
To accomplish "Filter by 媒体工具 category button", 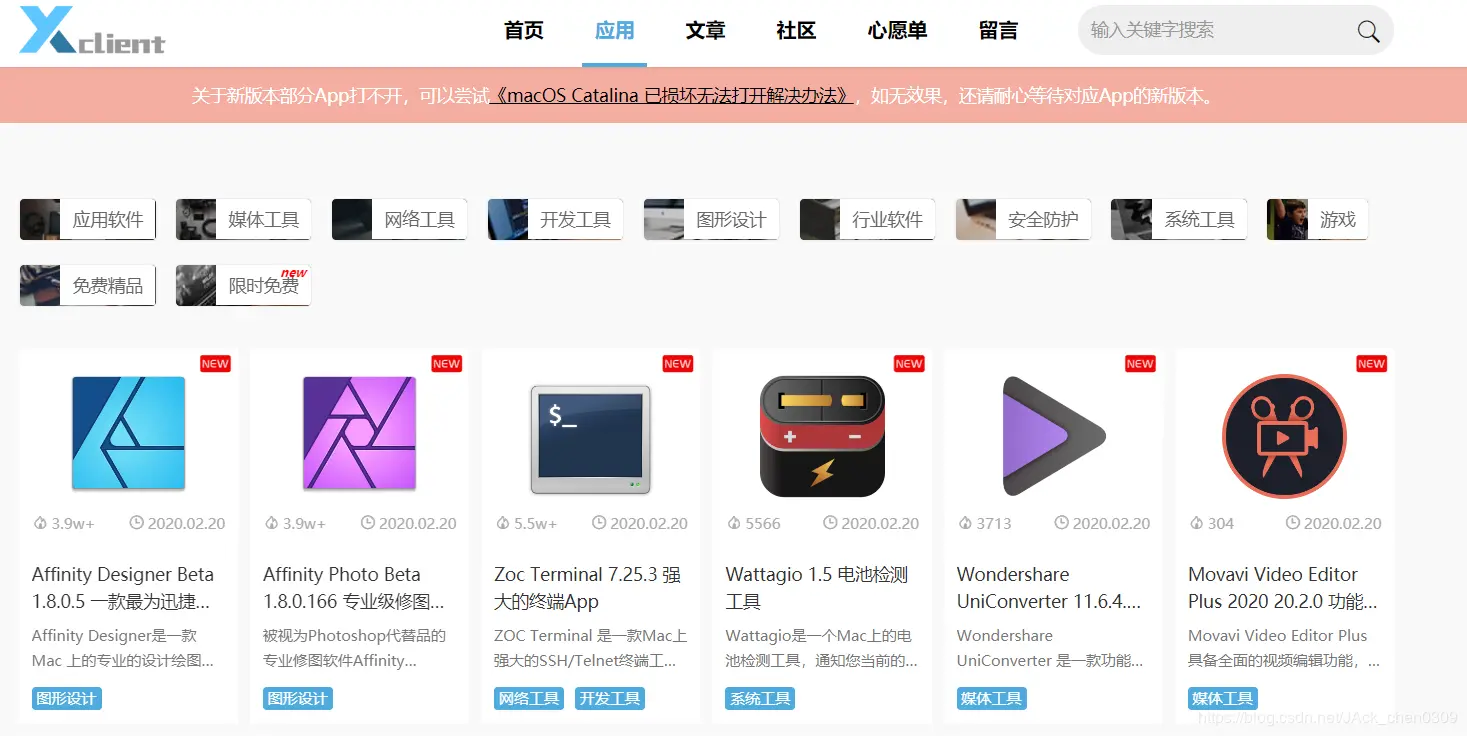I will click(243, 219).
